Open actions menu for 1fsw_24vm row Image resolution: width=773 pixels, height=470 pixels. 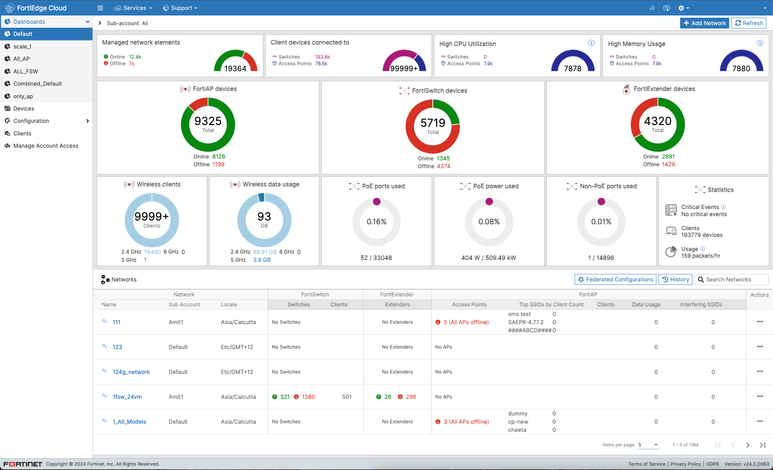759,397
